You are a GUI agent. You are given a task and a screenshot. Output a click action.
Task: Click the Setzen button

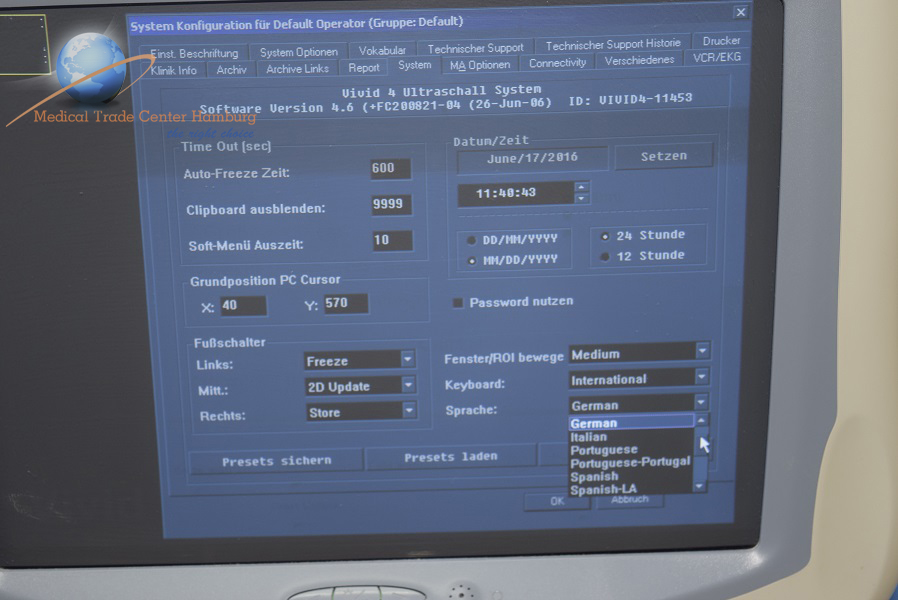tap(664, 156)
